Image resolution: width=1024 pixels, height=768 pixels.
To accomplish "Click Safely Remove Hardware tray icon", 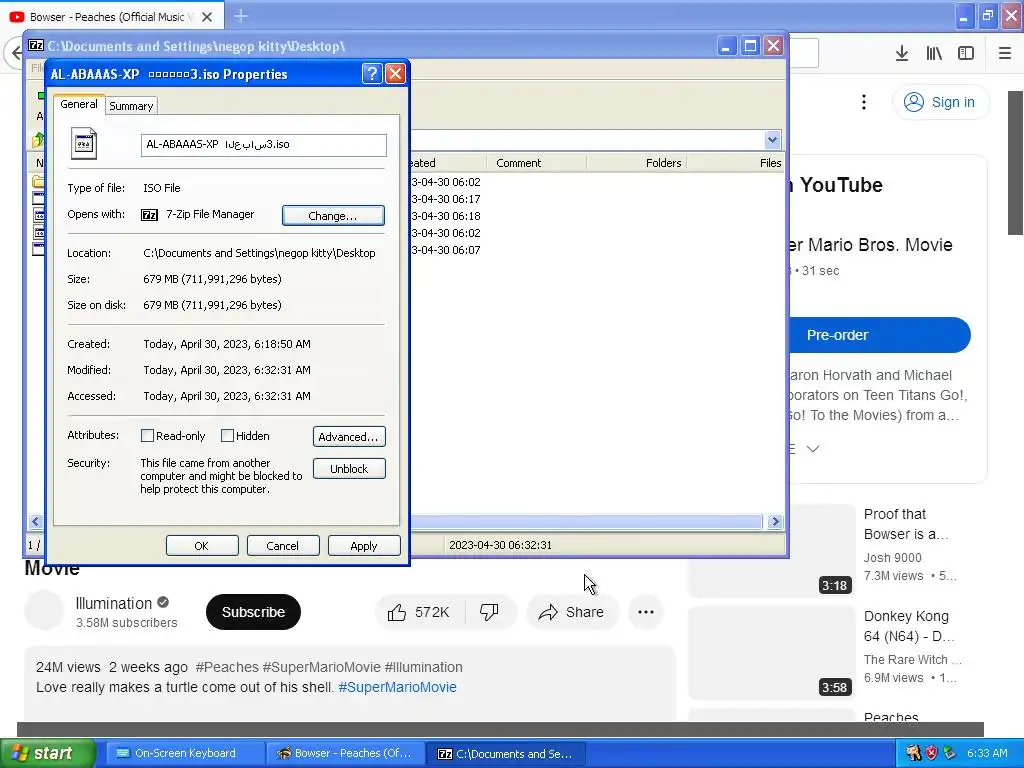I will click(950, 753).
